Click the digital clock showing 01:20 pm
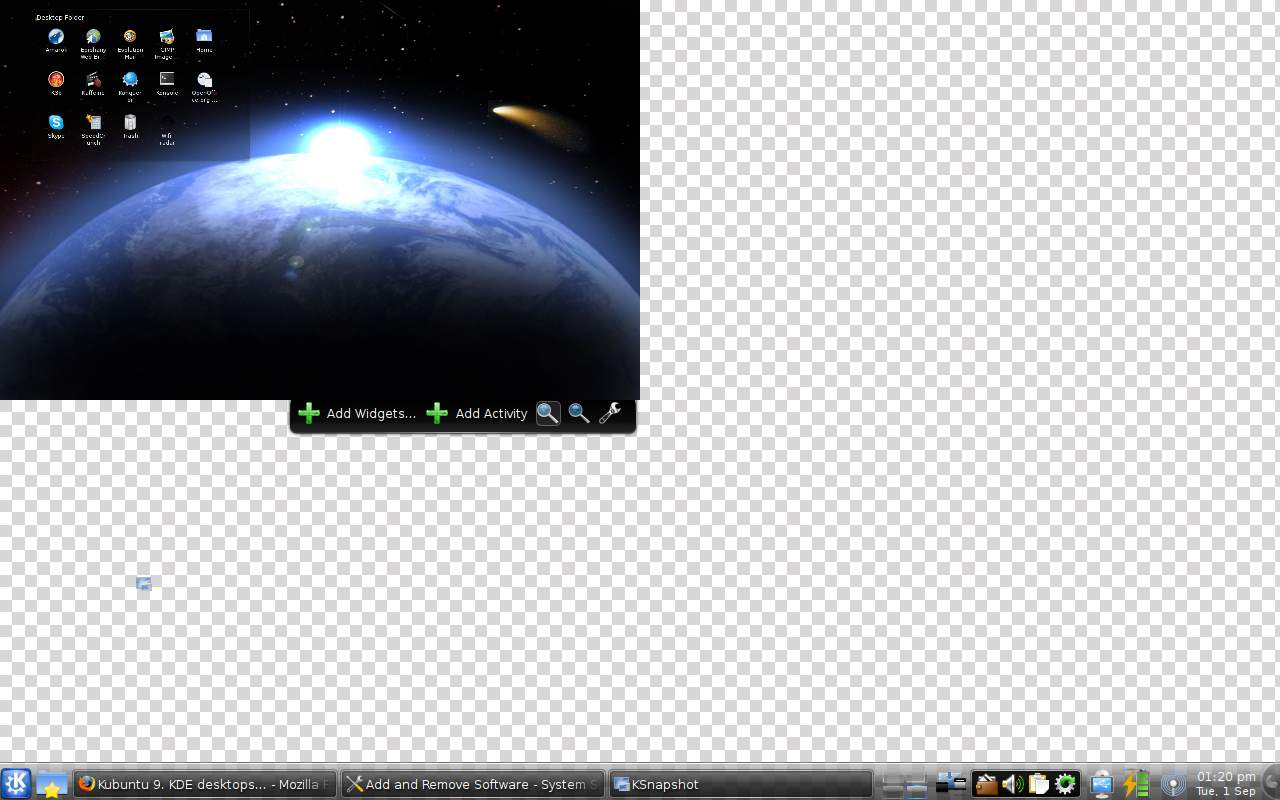This screenshot has height=800, width=1280. (1225, 784)
